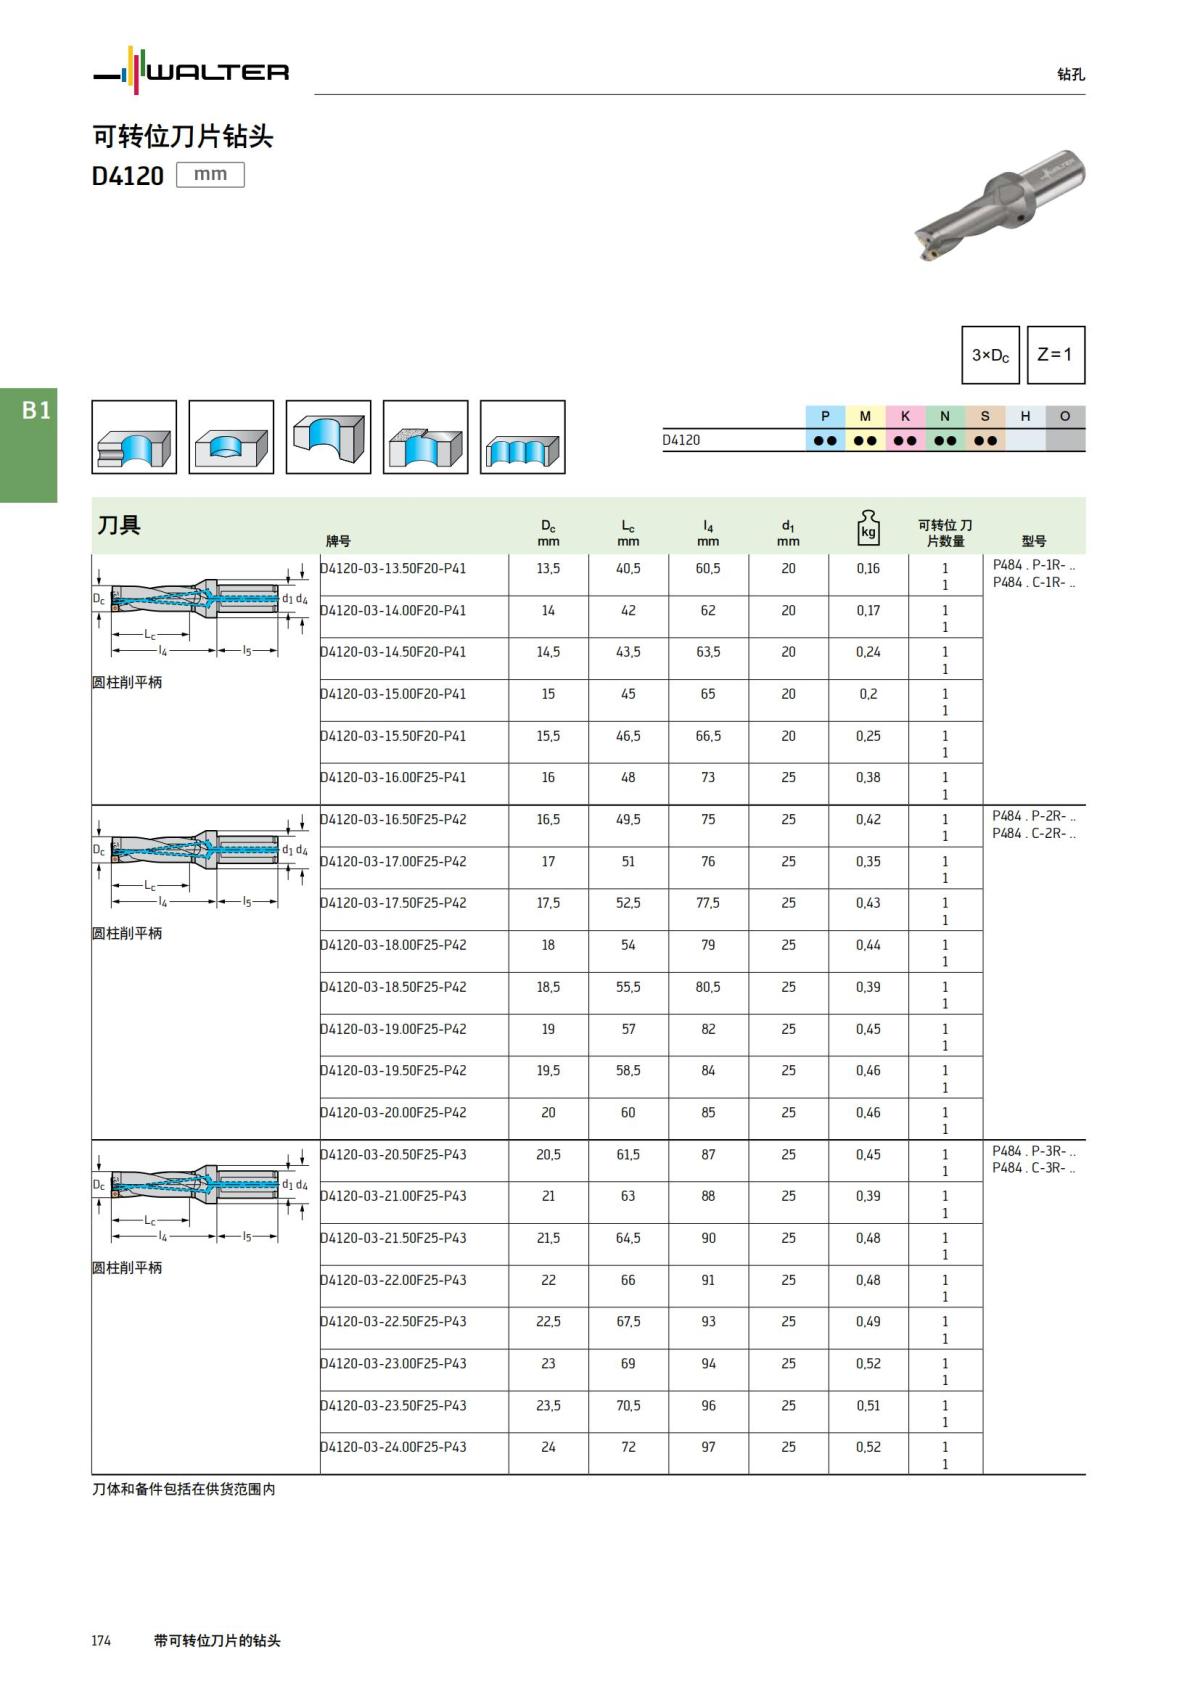Viewport: 1200px width, 1697px height.
Task: Click insert type P484 . C-2R- ..
Action: pos(1034,833)
